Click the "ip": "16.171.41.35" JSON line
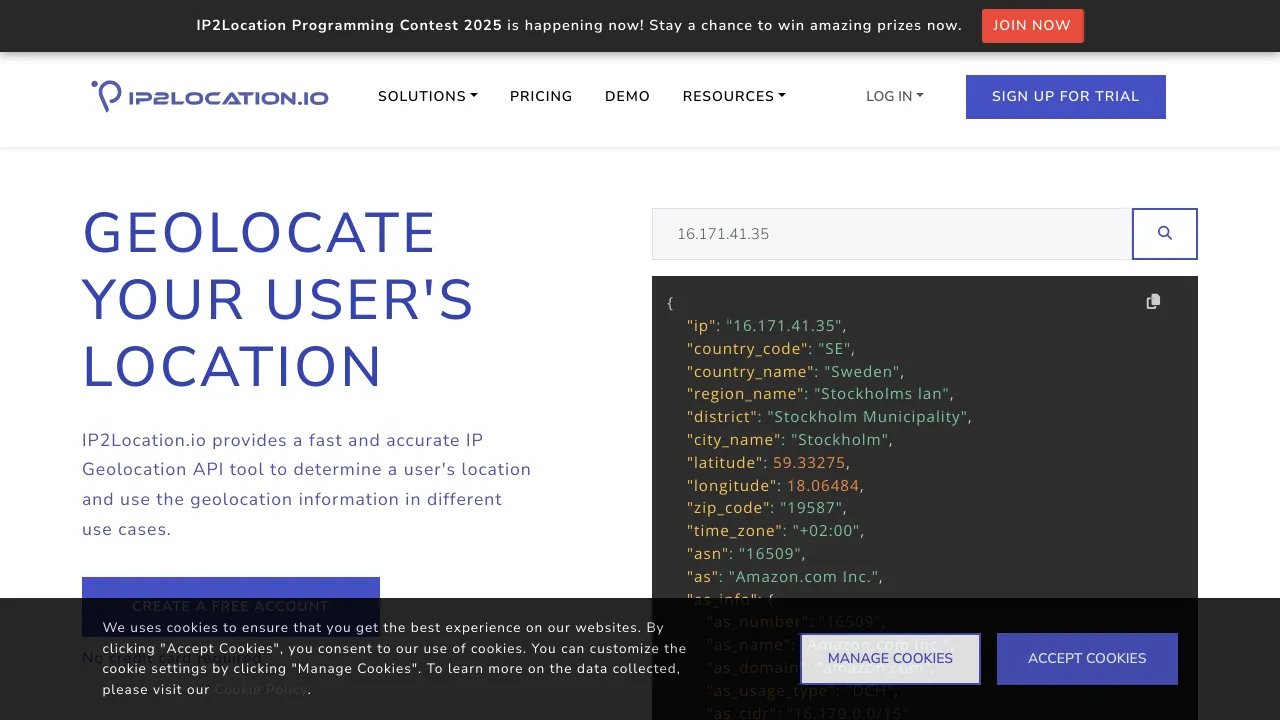 [766, 325]
